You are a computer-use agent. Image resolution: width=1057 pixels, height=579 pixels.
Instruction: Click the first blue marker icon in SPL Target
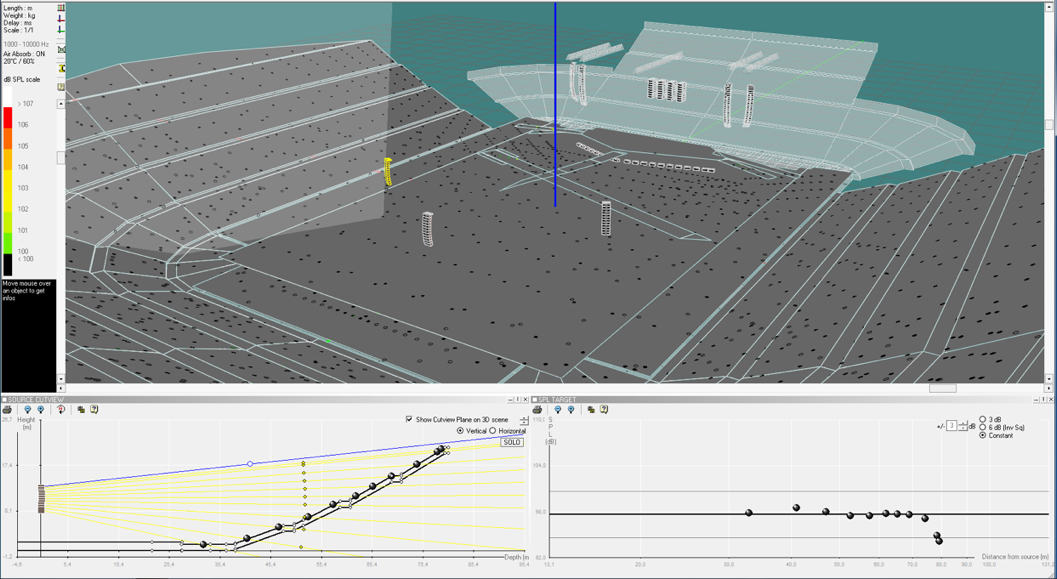557,409
